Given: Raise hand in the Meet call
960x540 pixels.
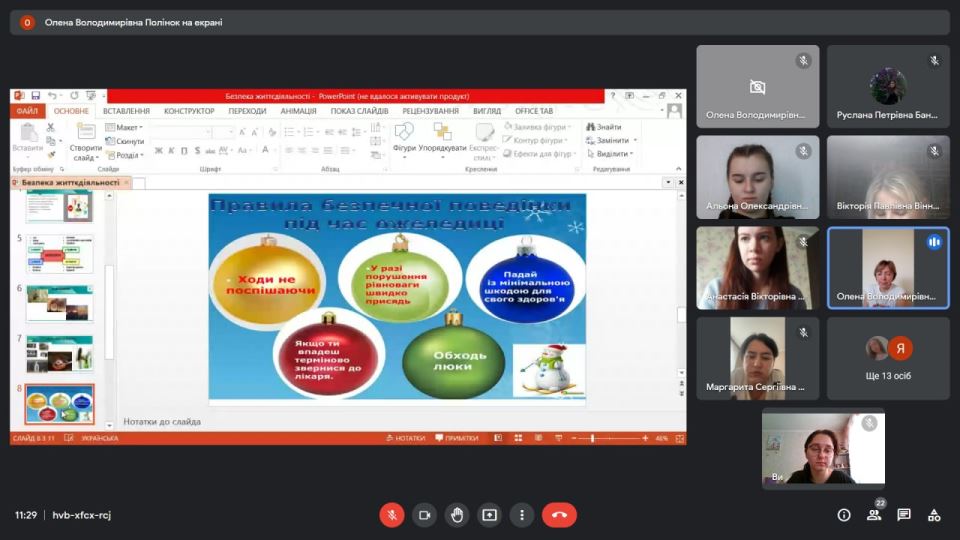Looking at the screenshot, I should [x=457, y=515].
